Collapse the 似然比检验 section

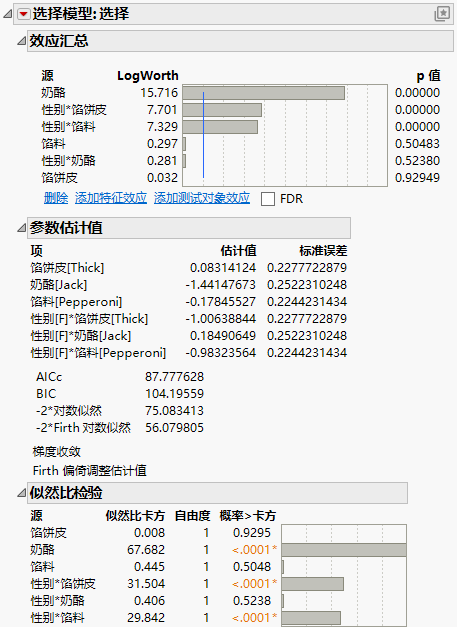tap(22, 493)
